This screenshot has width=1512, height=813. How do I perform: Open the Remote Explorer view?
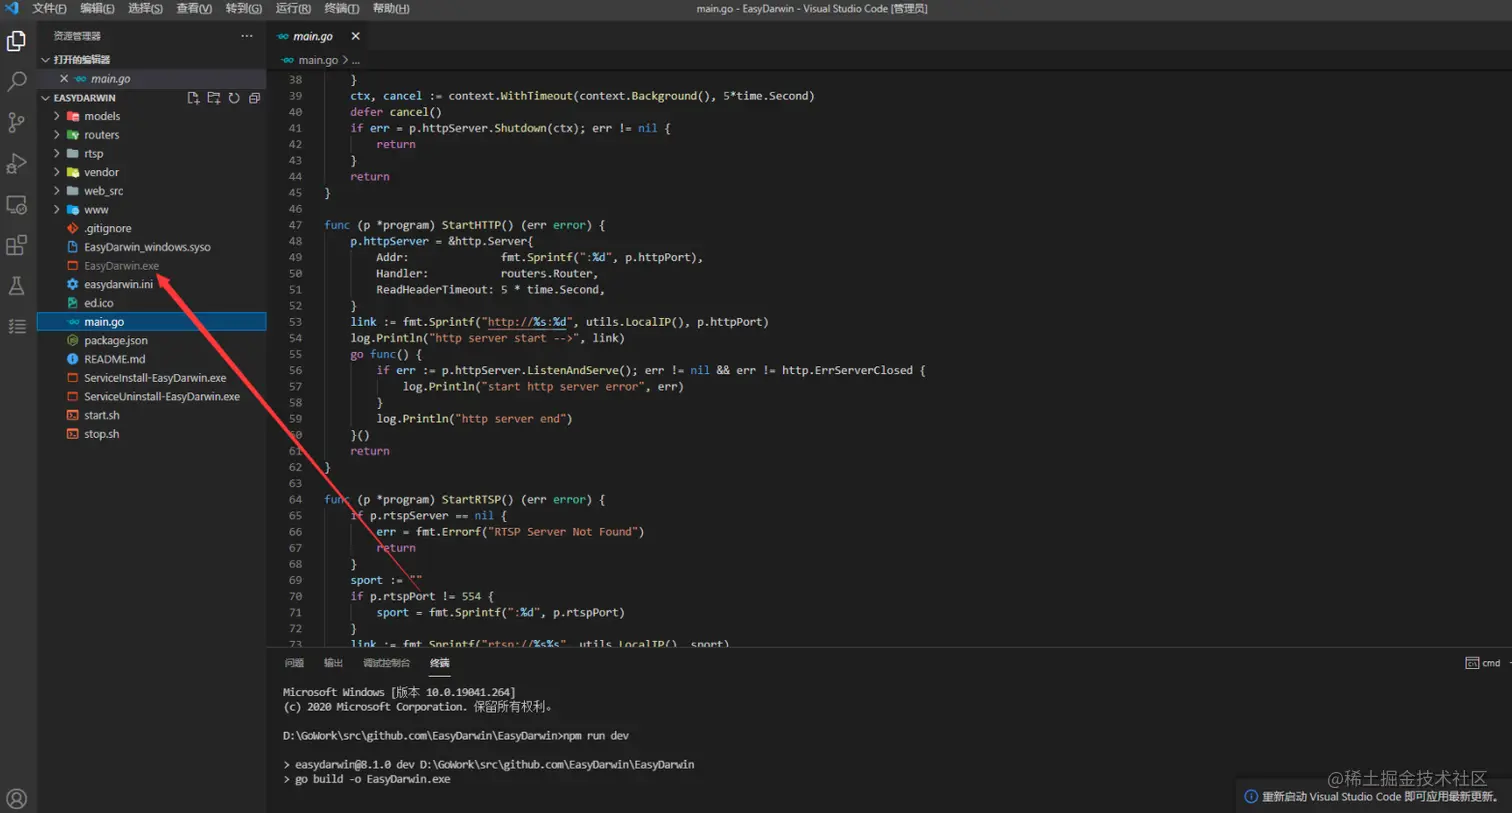click(x=17, y=204)
